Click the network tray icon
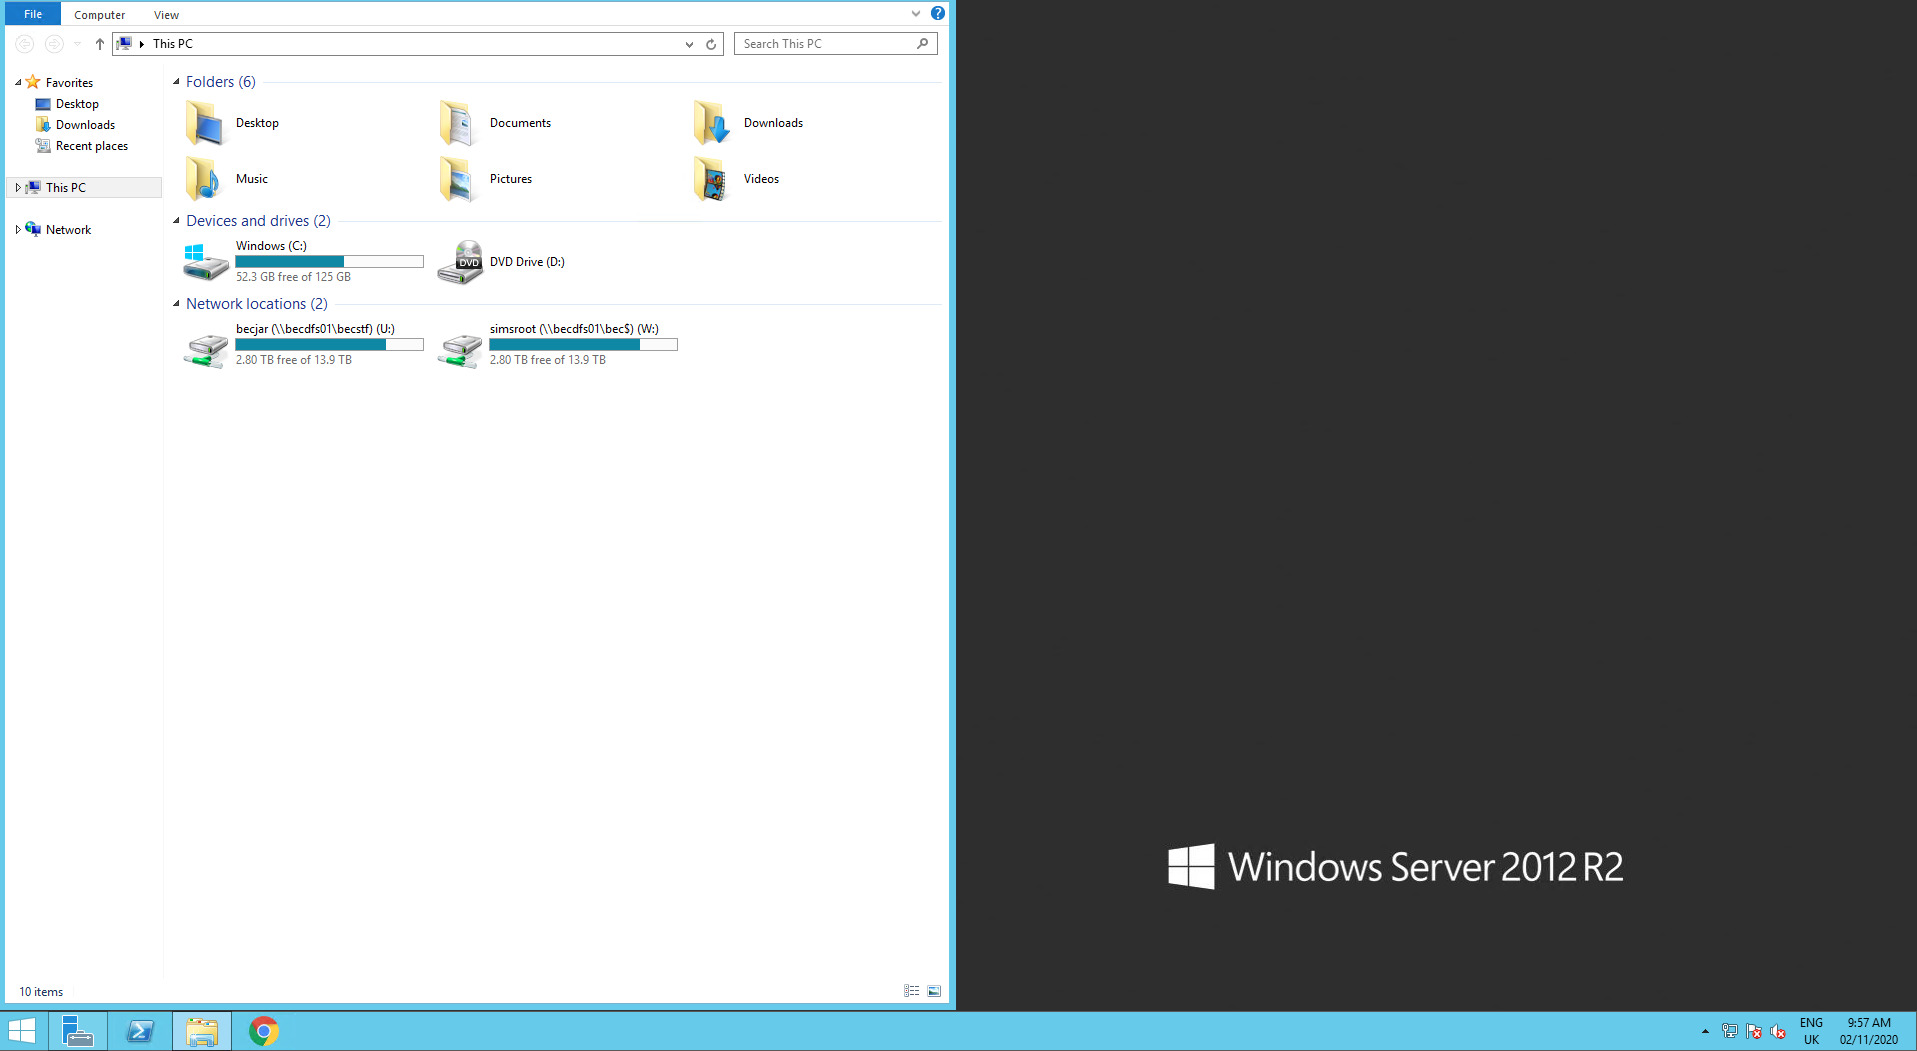The height and width of the screenshot is (1051, 1917). 1730,1031
